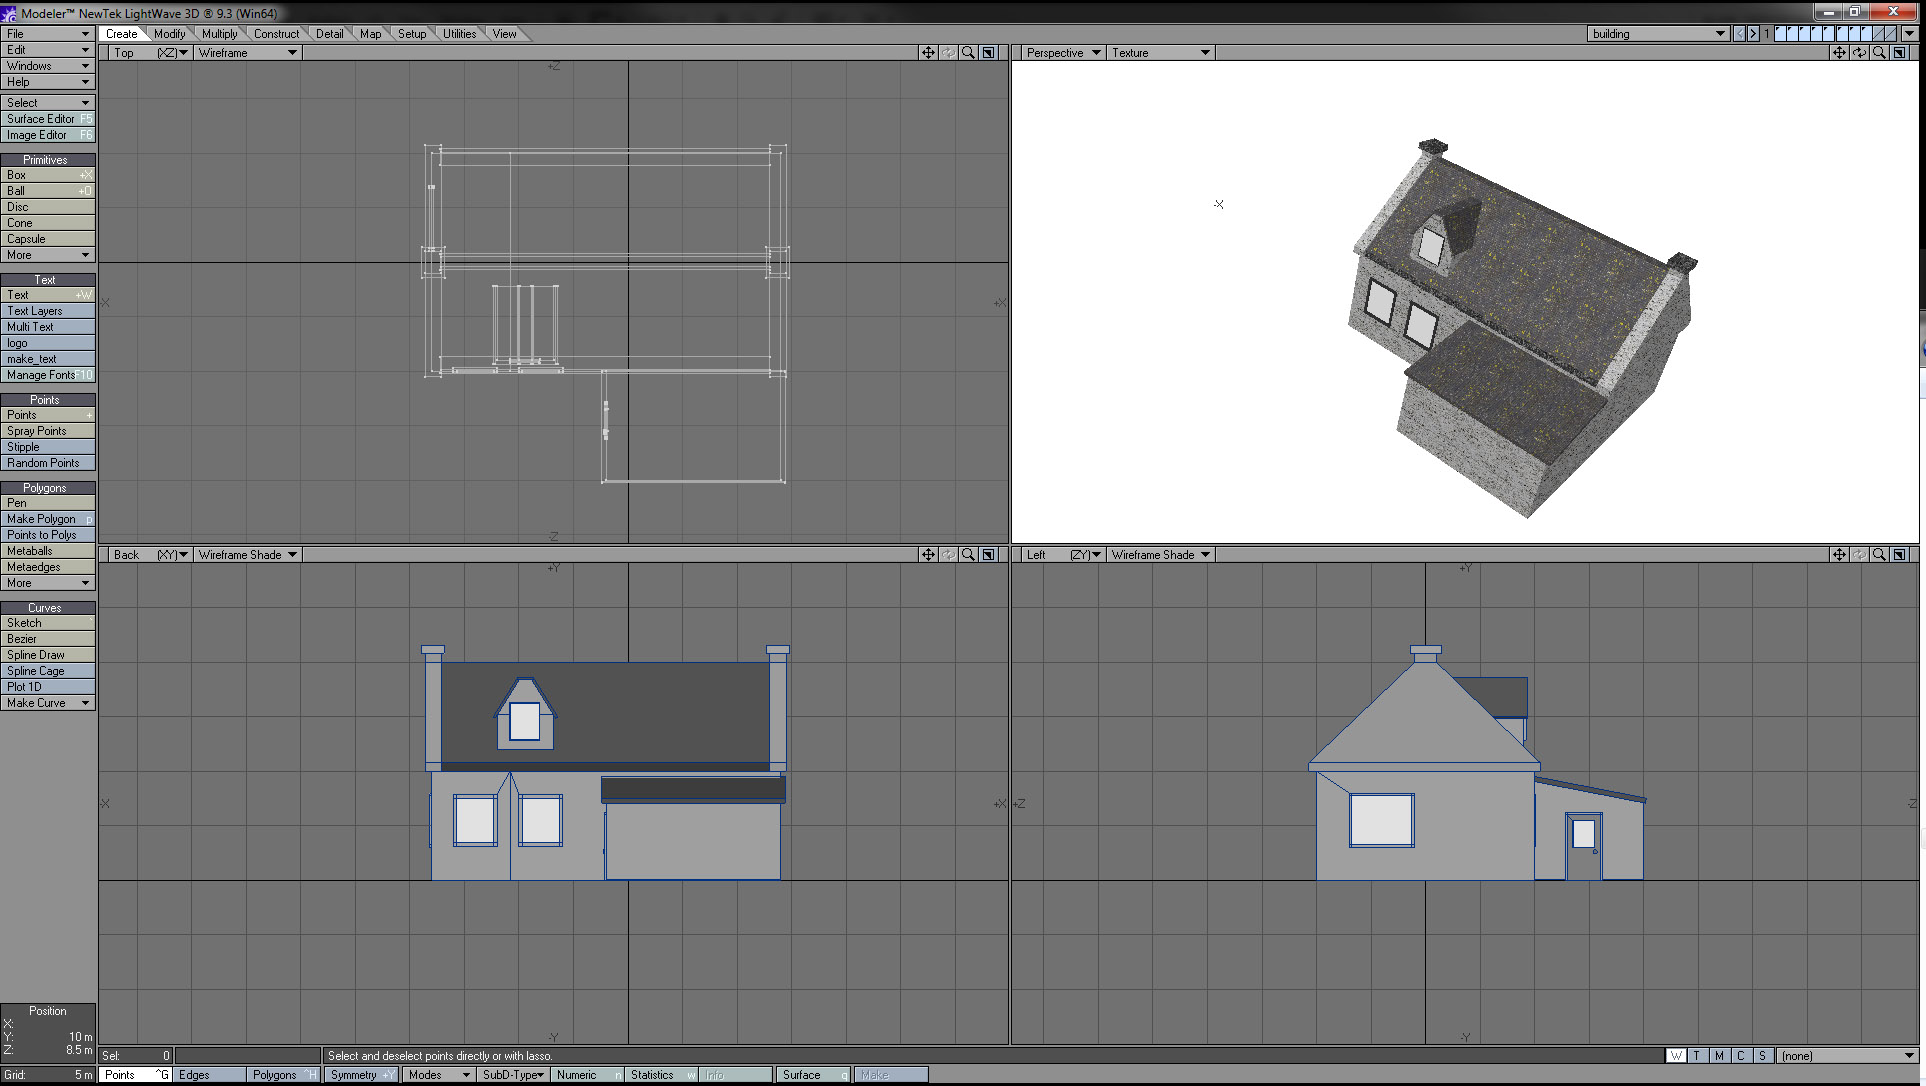This screenshot has width=1926, height=1086.
Task: Switch to the Detail tab
Action: pos(329,34)
